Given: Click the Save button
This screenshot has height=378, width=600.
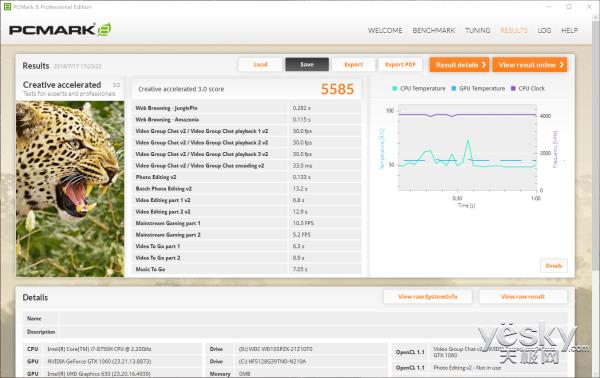Looking at the screenshot, I should (x=307, y=65).
